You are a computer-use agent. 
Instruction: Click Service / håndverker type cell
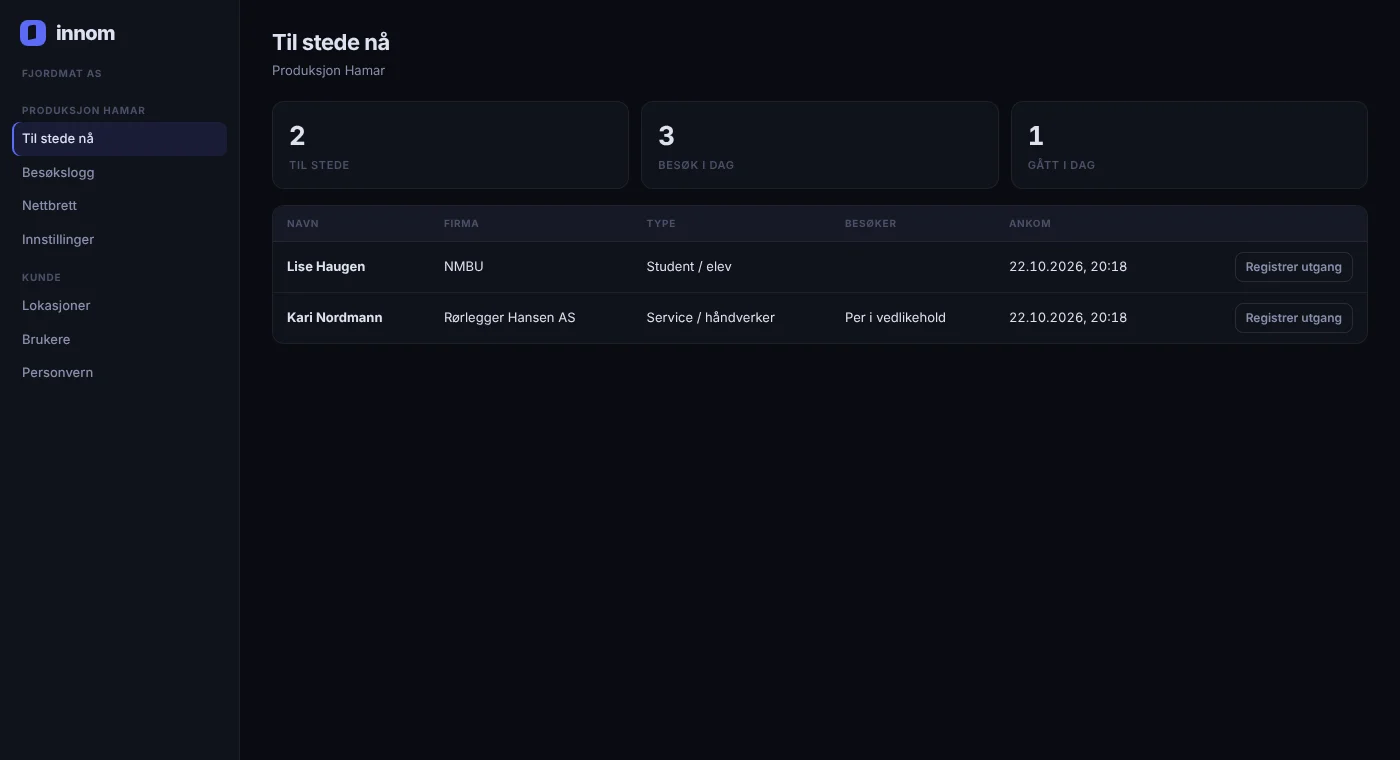(711, 318)
